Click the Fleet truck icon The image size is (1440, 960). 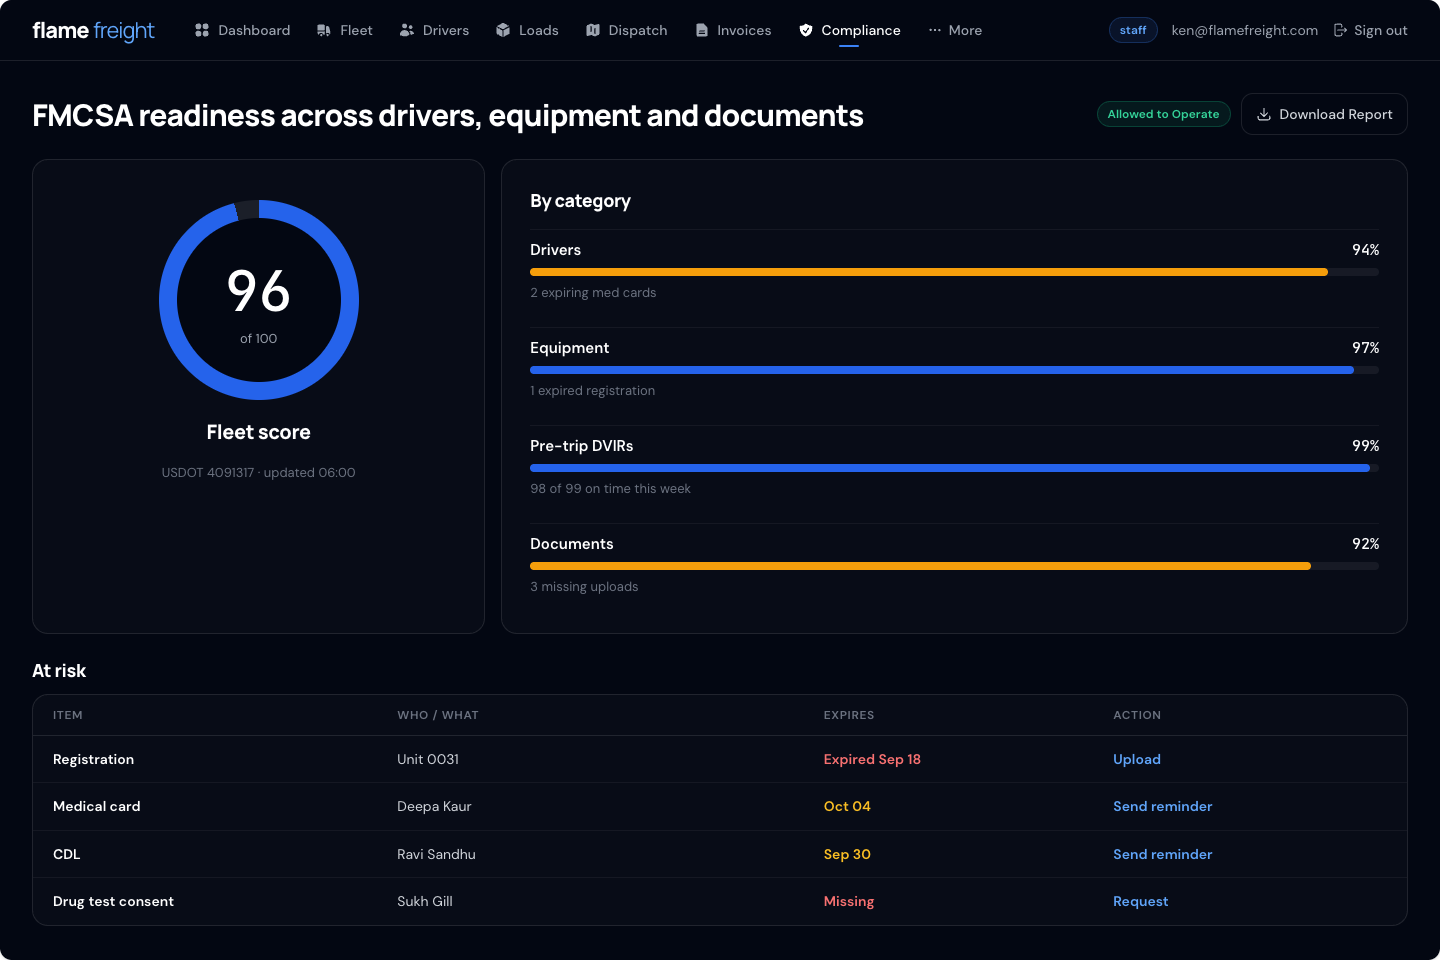tap(324, 30)
